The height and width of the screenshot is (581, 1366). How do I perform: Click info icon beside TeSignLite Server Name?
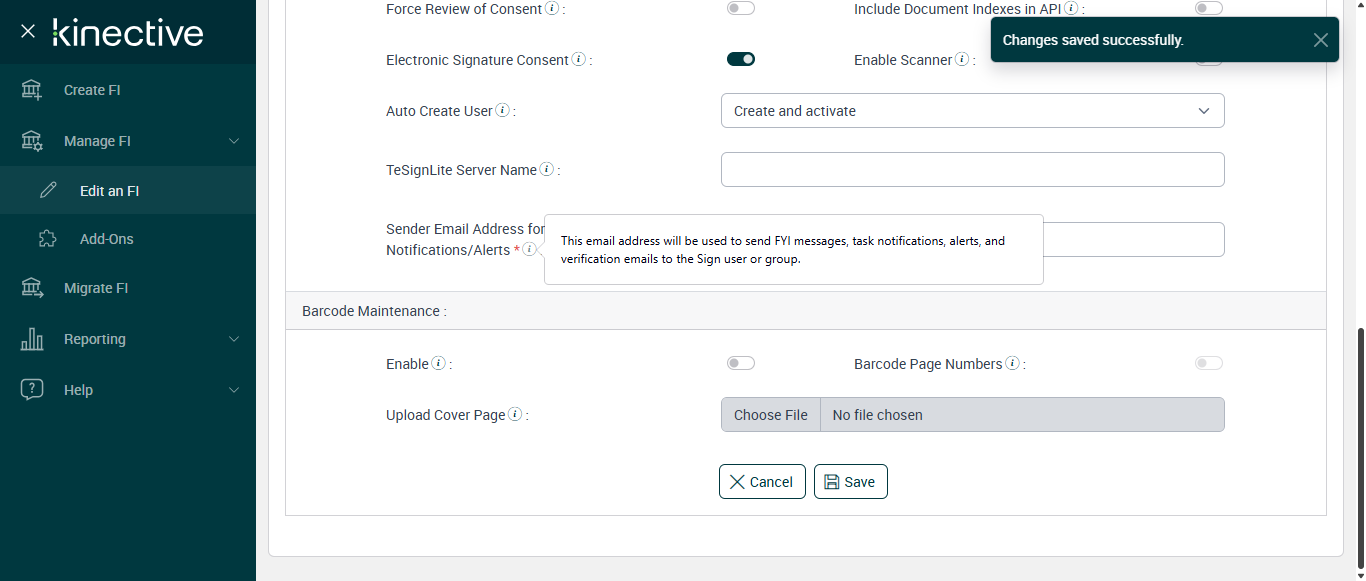click(547, 170)
